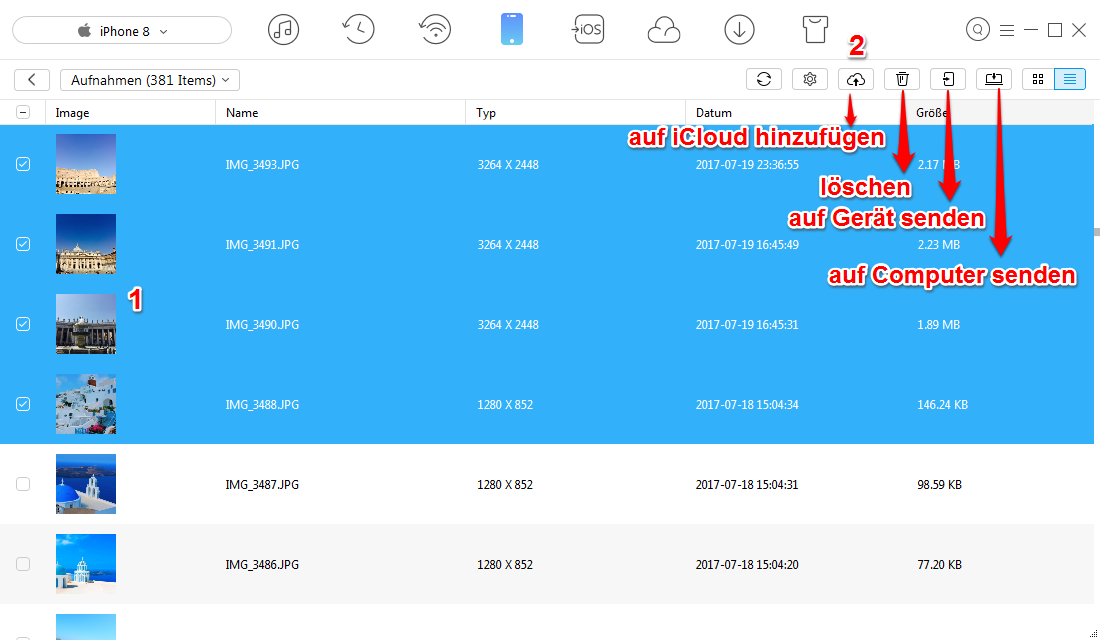Open the music library icon
1100x640 pixels.
tap(283, 30)
